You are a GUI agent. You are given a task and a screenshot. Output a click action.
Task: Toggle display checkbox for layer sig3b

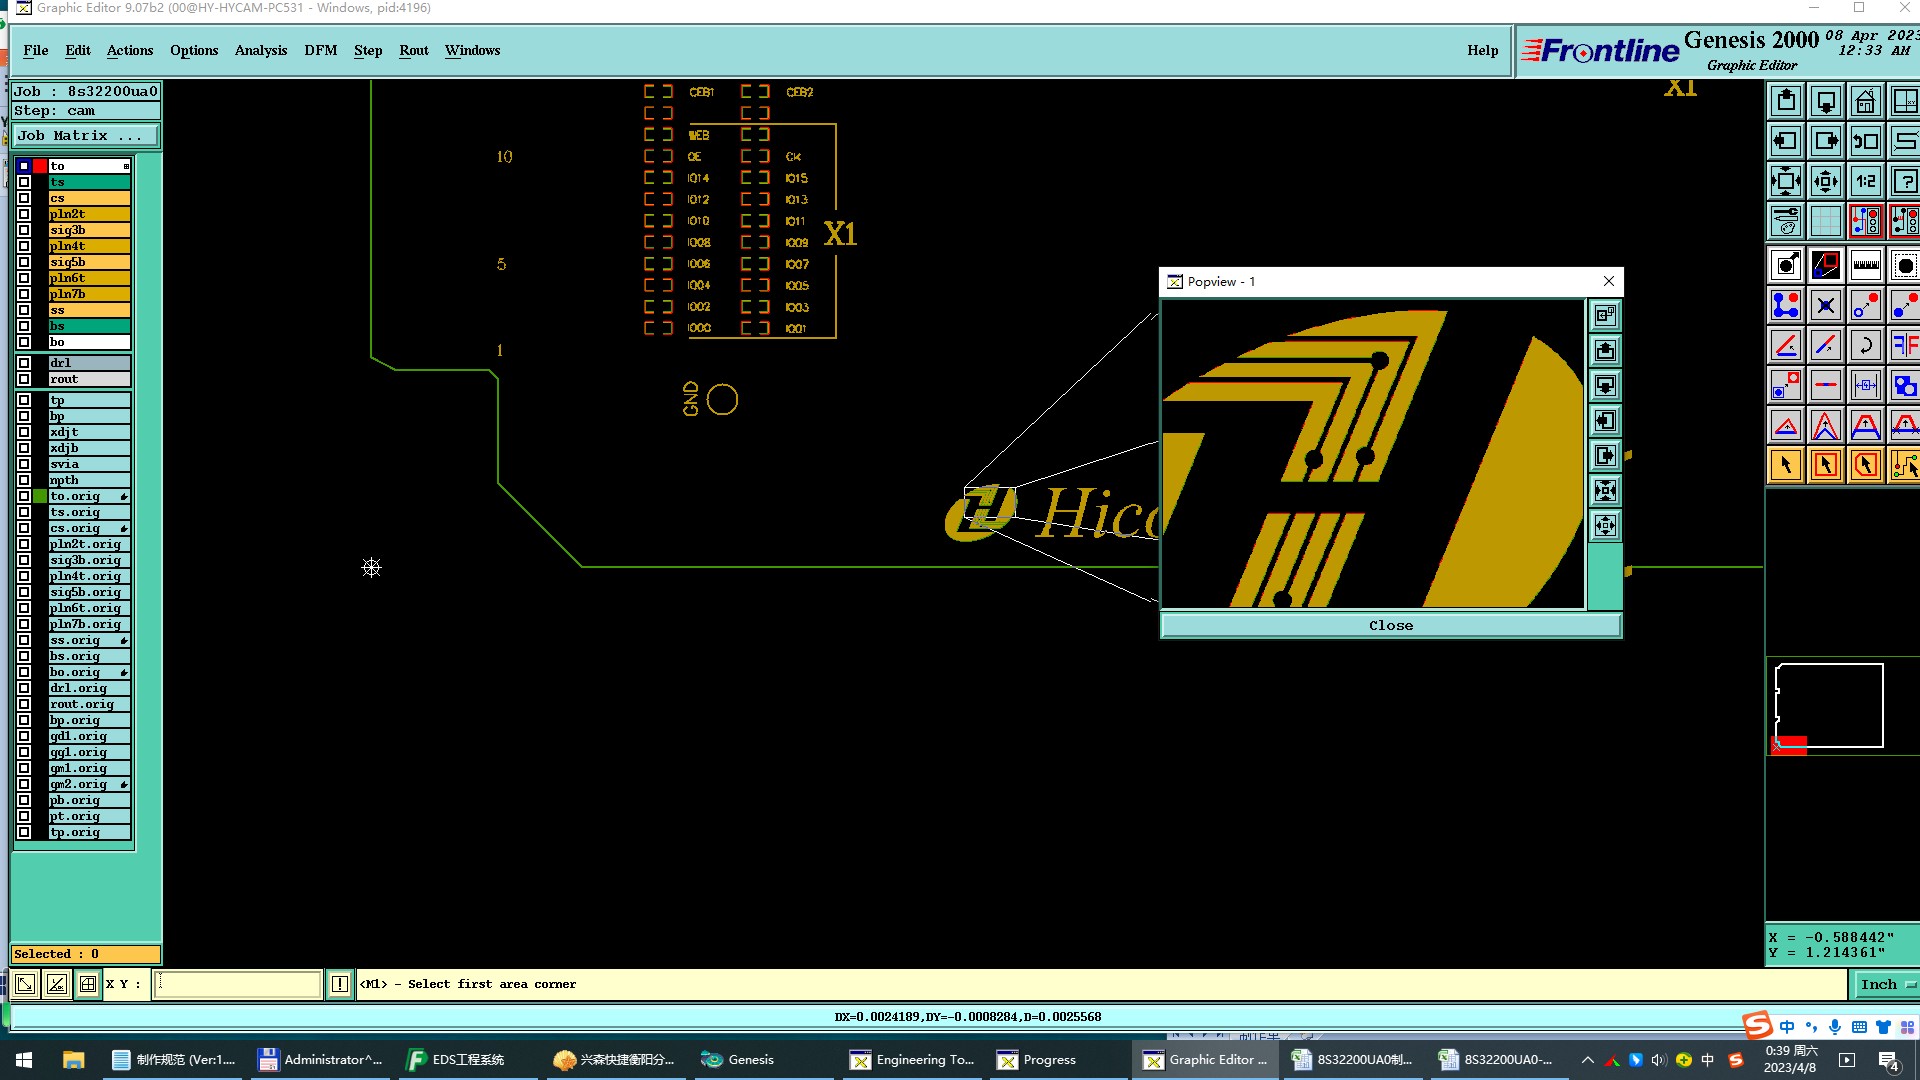tap(24, 230)
